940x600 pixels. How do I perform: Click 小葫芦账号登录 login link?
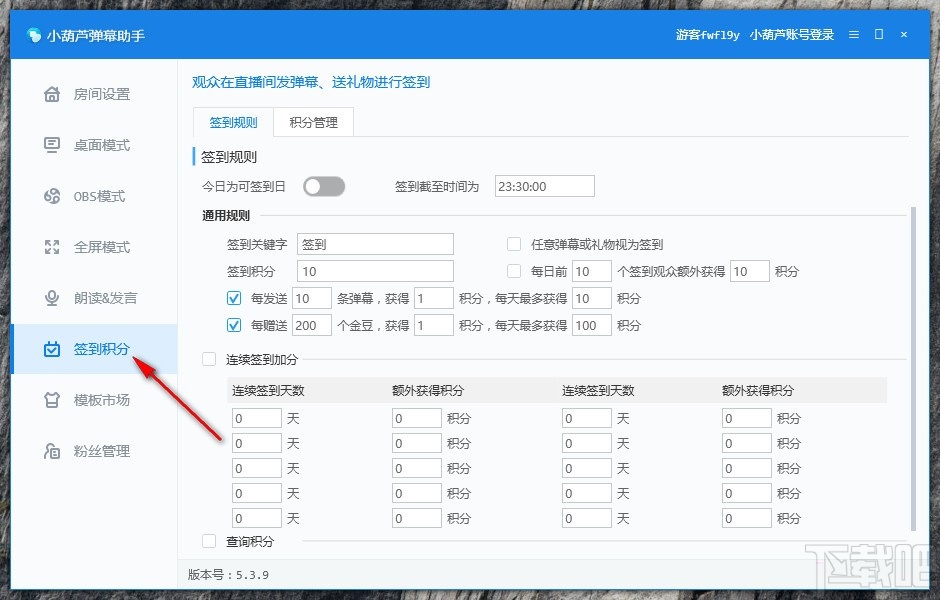click(791, 34)
